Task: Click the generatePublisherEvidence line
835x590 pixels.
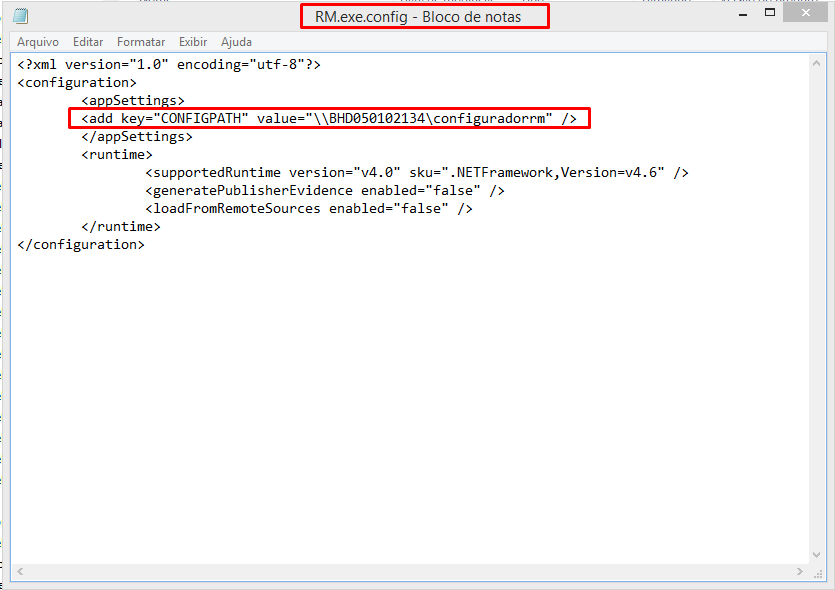Action: tap(325, 191)
